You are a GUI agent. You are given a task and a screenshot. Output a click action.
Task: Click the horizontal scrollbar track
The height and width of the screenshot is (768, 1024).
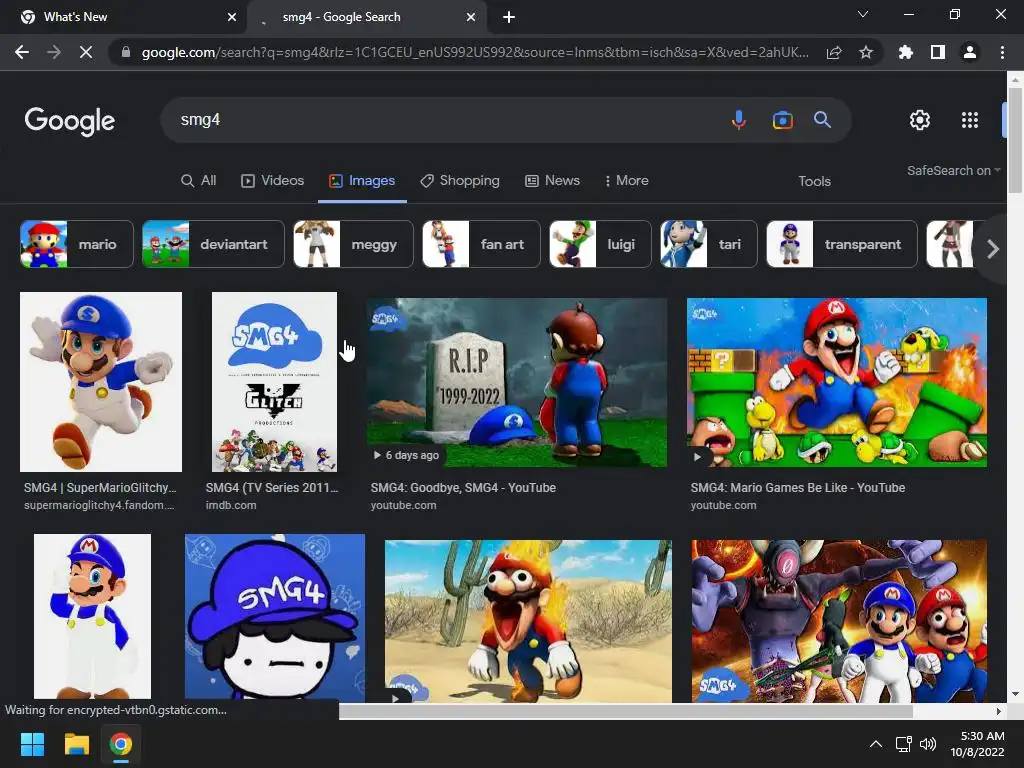(x=626, y=711)
